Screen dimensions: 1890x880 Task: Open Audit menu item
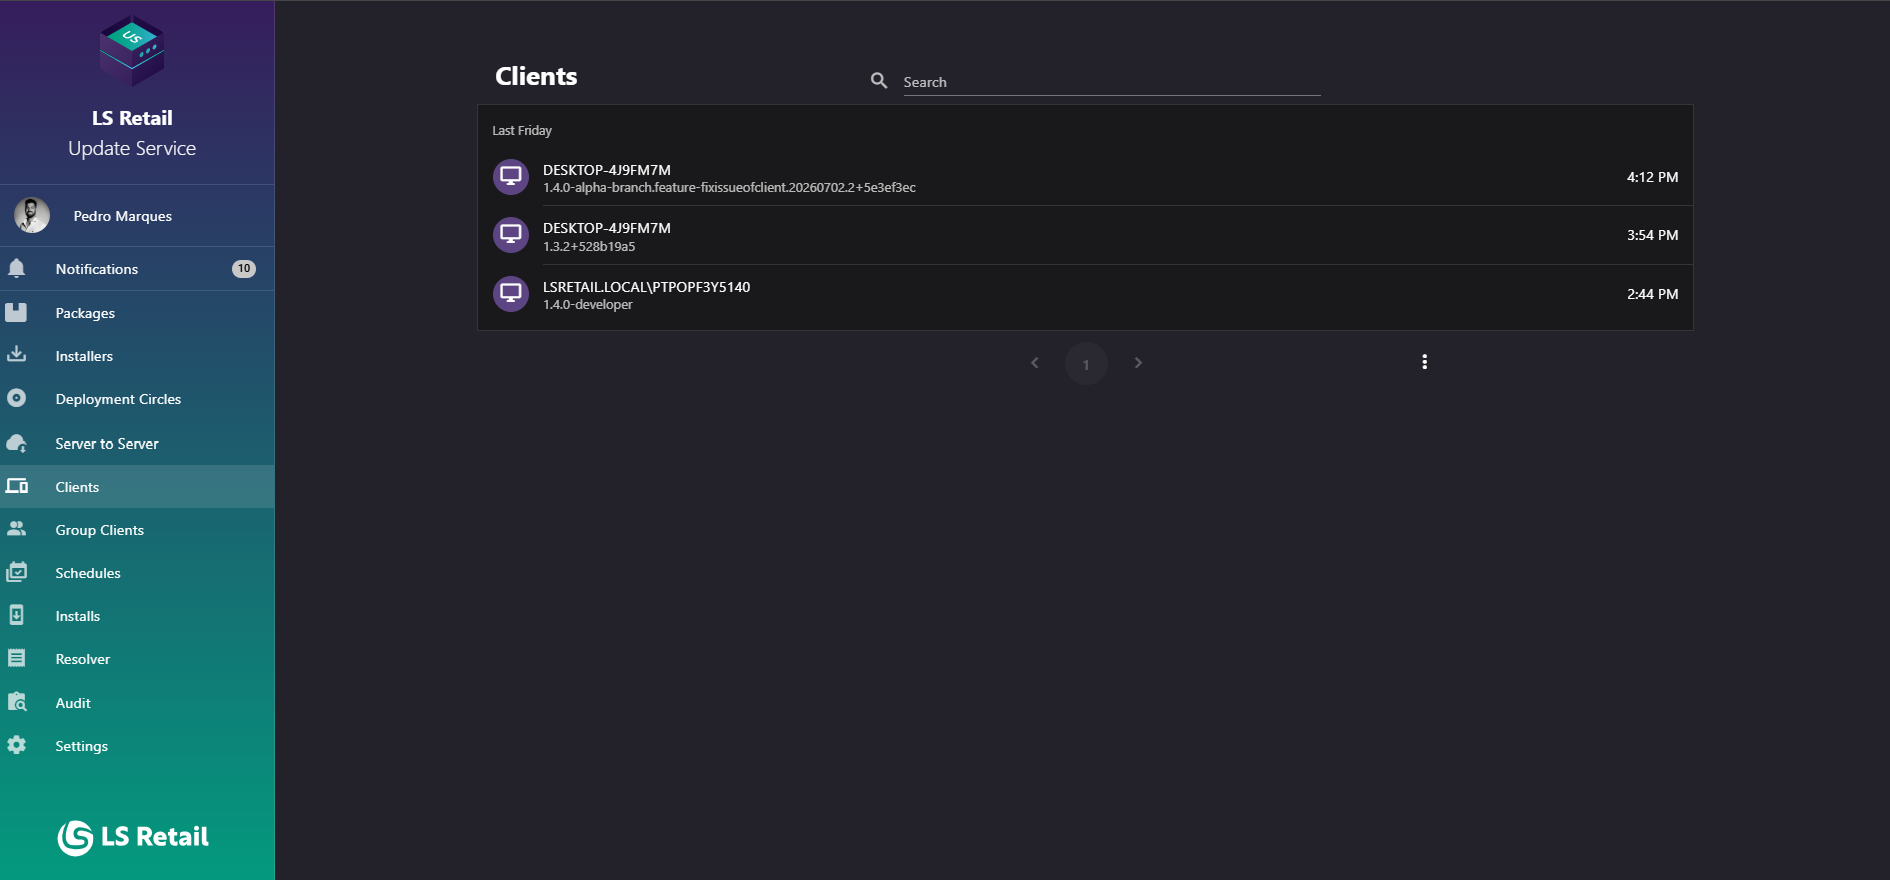click(x=137, y=703)
